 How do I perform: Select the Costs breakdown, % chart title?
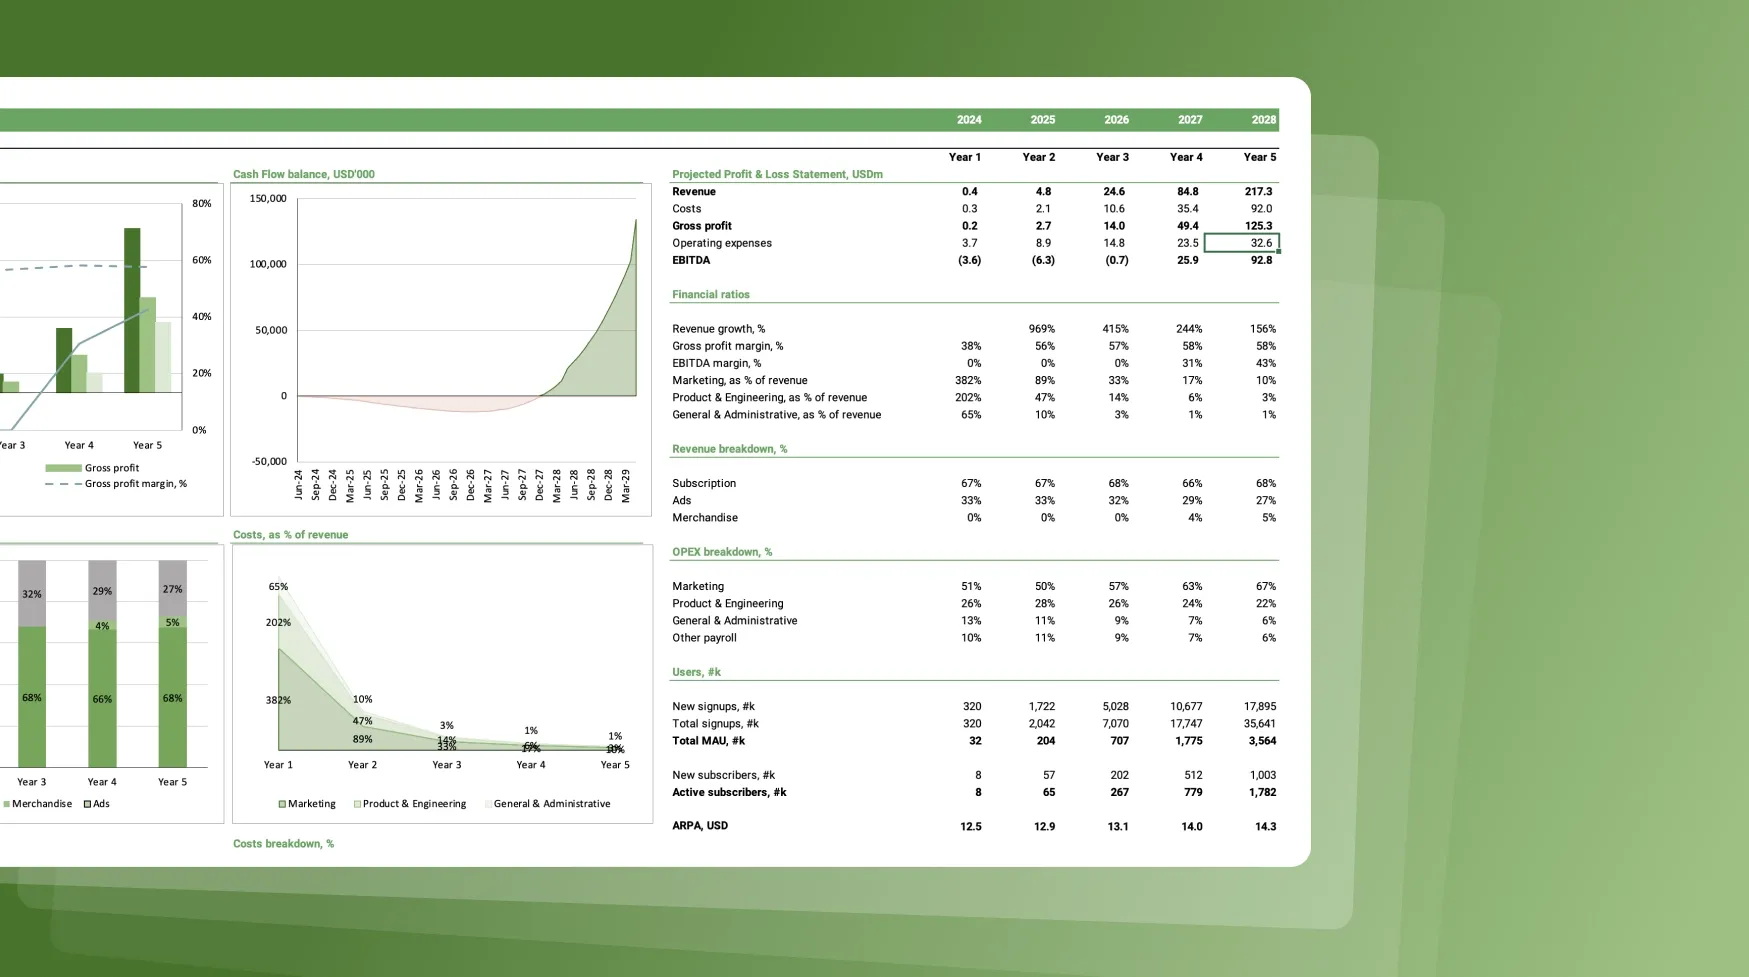pos(283,844)
